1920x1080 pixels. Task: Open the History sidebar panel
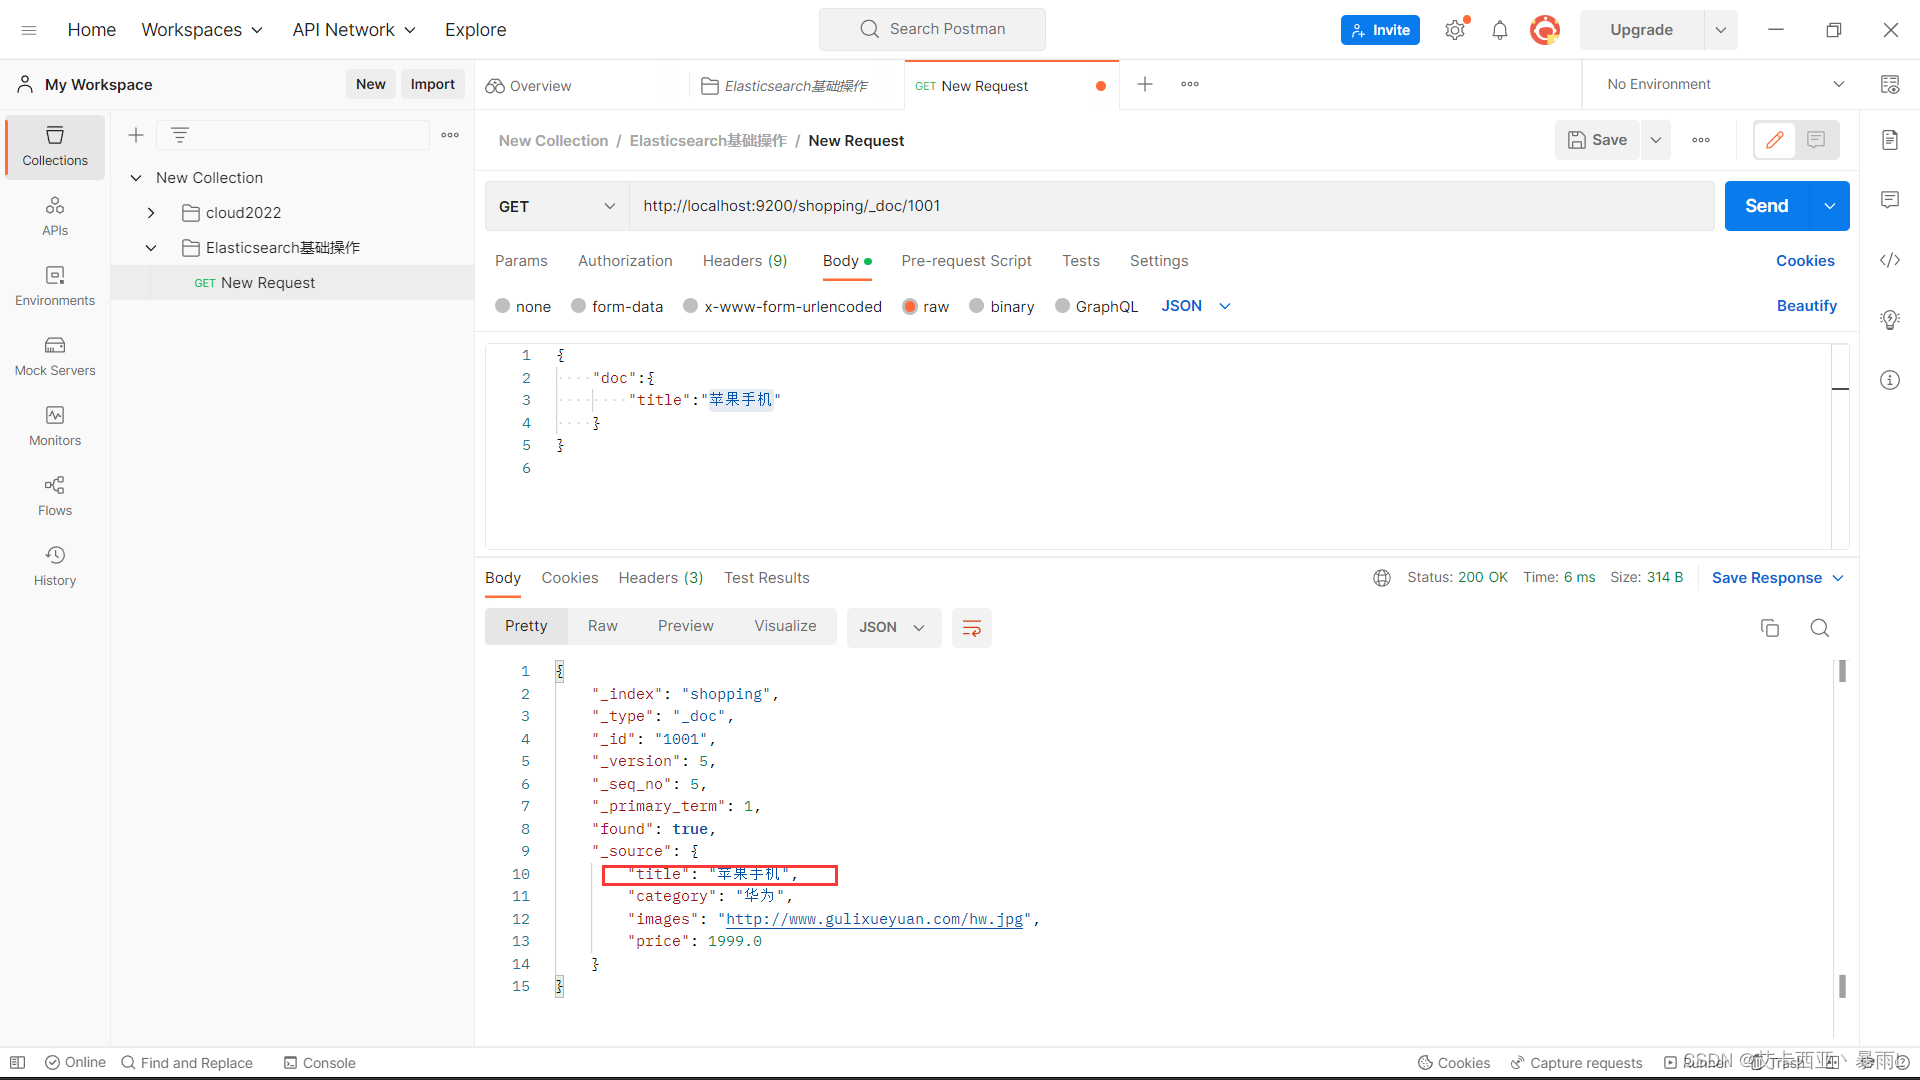click(55, 566)
